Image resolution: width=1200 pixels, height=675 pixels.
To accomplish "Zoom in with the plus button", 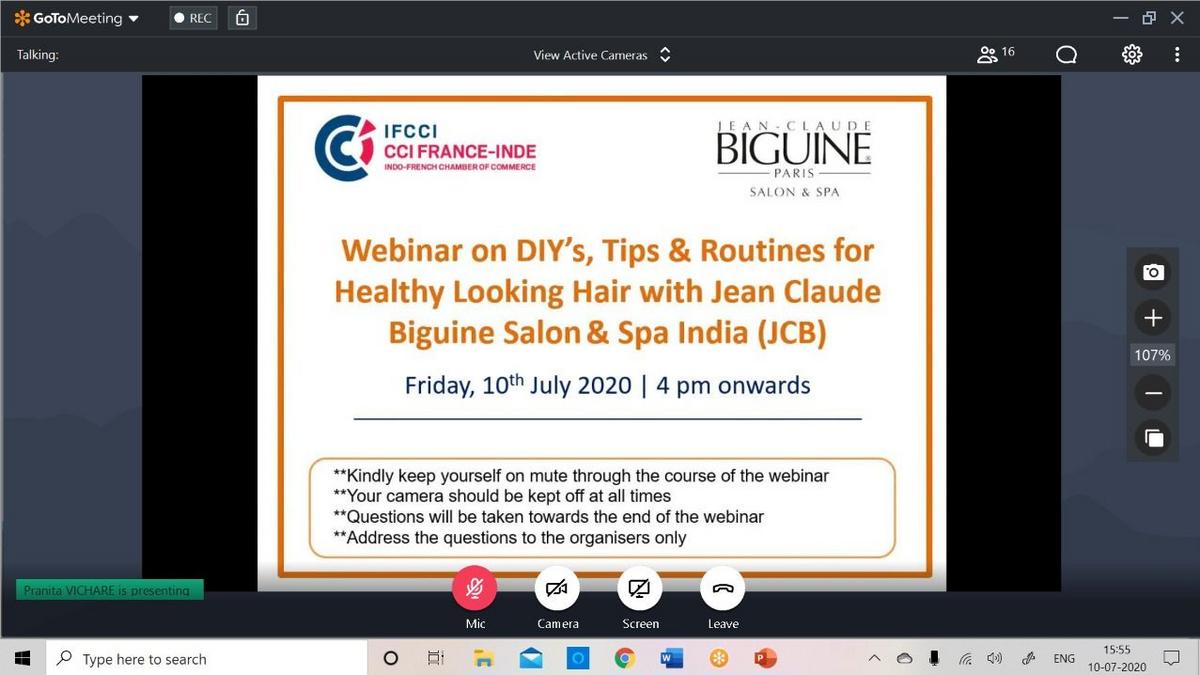I will pos(1153,318).
